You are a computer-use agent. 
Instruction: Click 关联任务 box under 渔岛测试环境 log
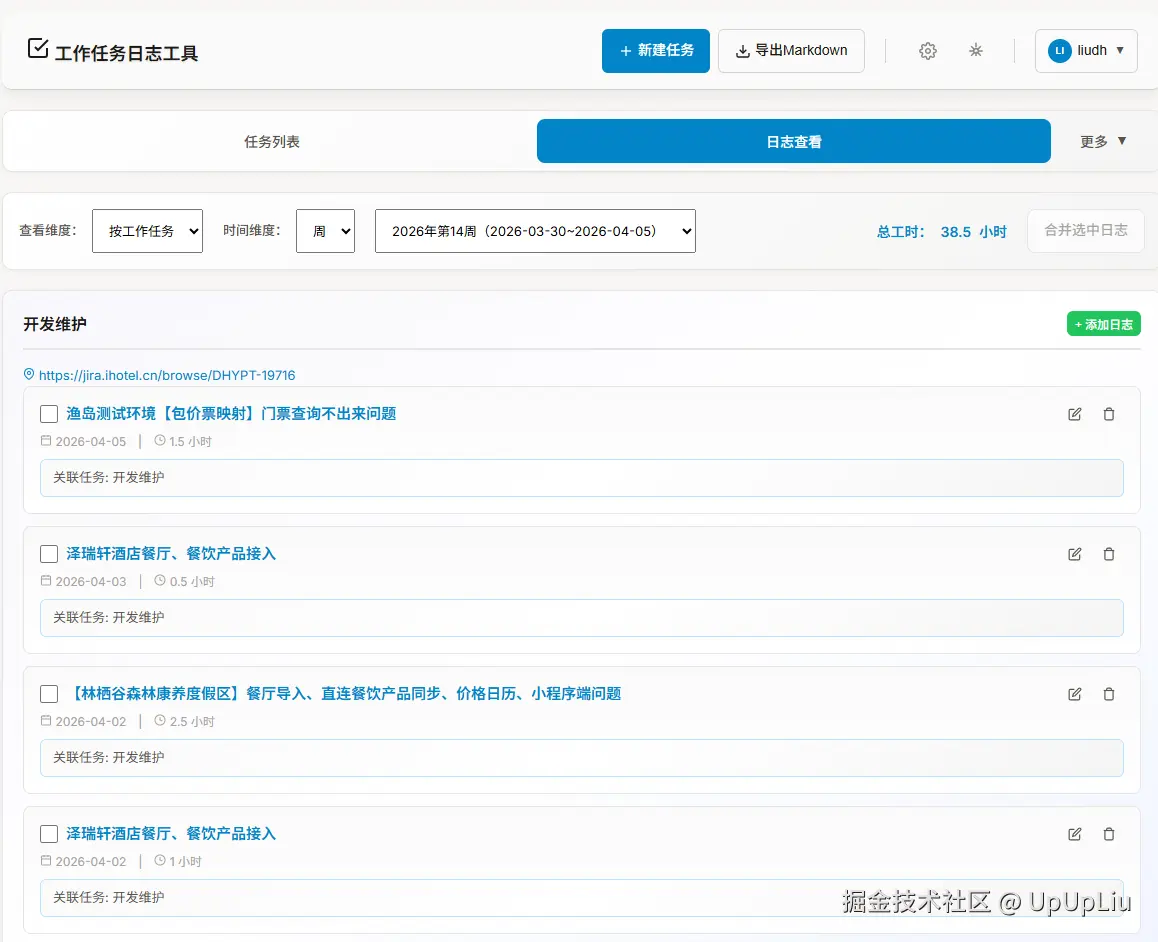coord(581,478)
